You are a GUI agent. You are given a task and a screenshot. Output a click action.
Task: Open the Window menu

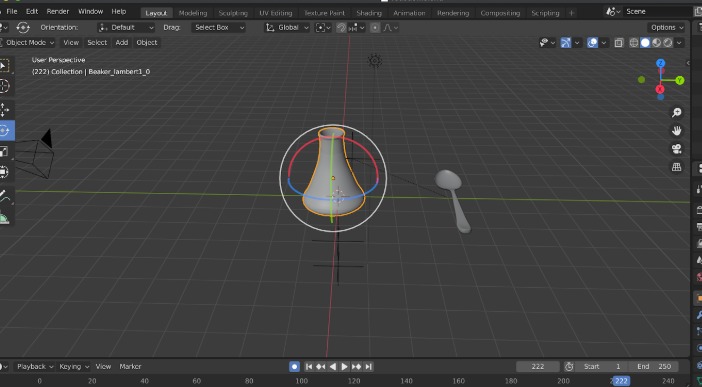(x=90, y=12)
